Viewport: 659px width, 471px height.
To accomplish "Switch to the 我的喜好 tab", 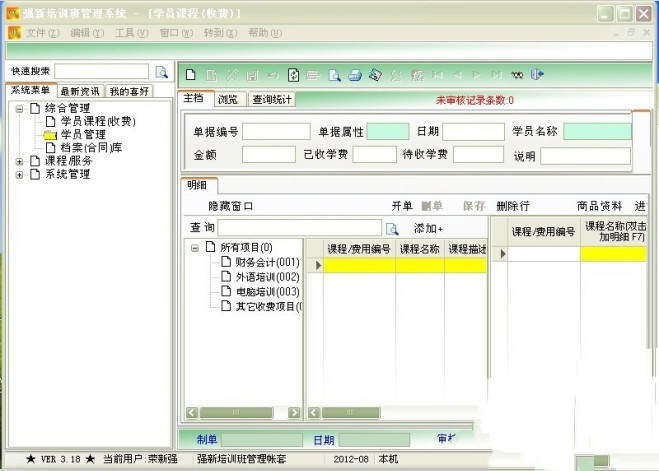I will 129,91.
